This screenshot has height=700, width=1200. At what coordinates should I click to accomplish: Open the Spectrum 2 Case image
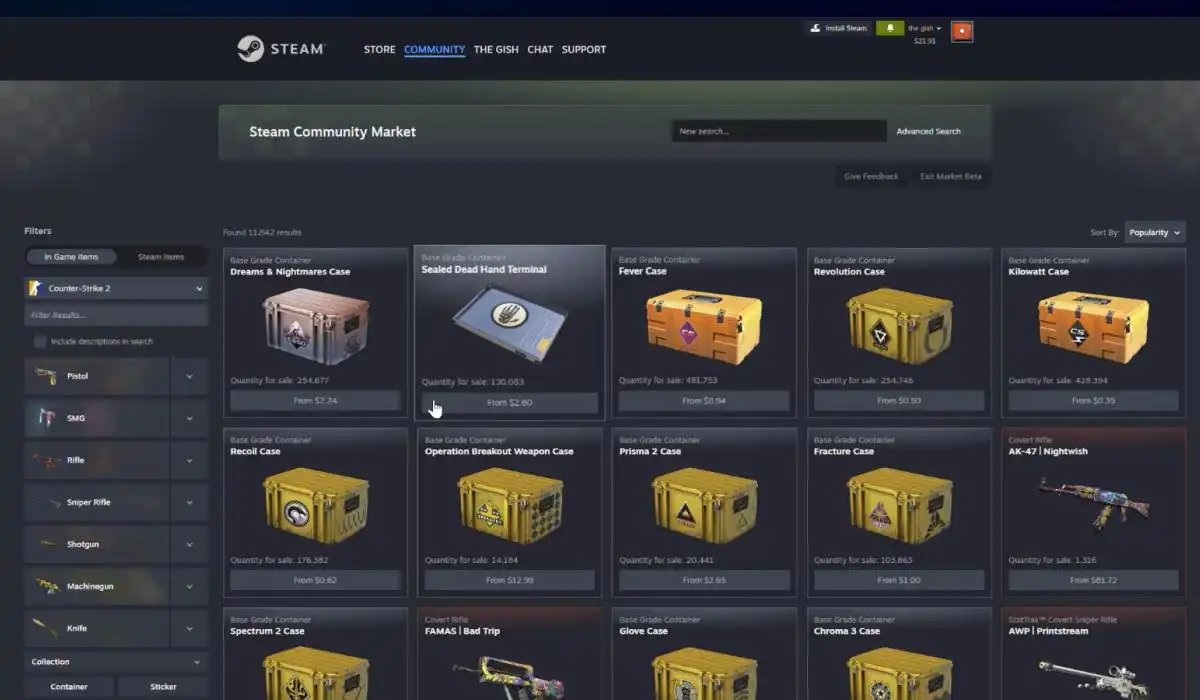pyautogui.click(x=316, y=674)
